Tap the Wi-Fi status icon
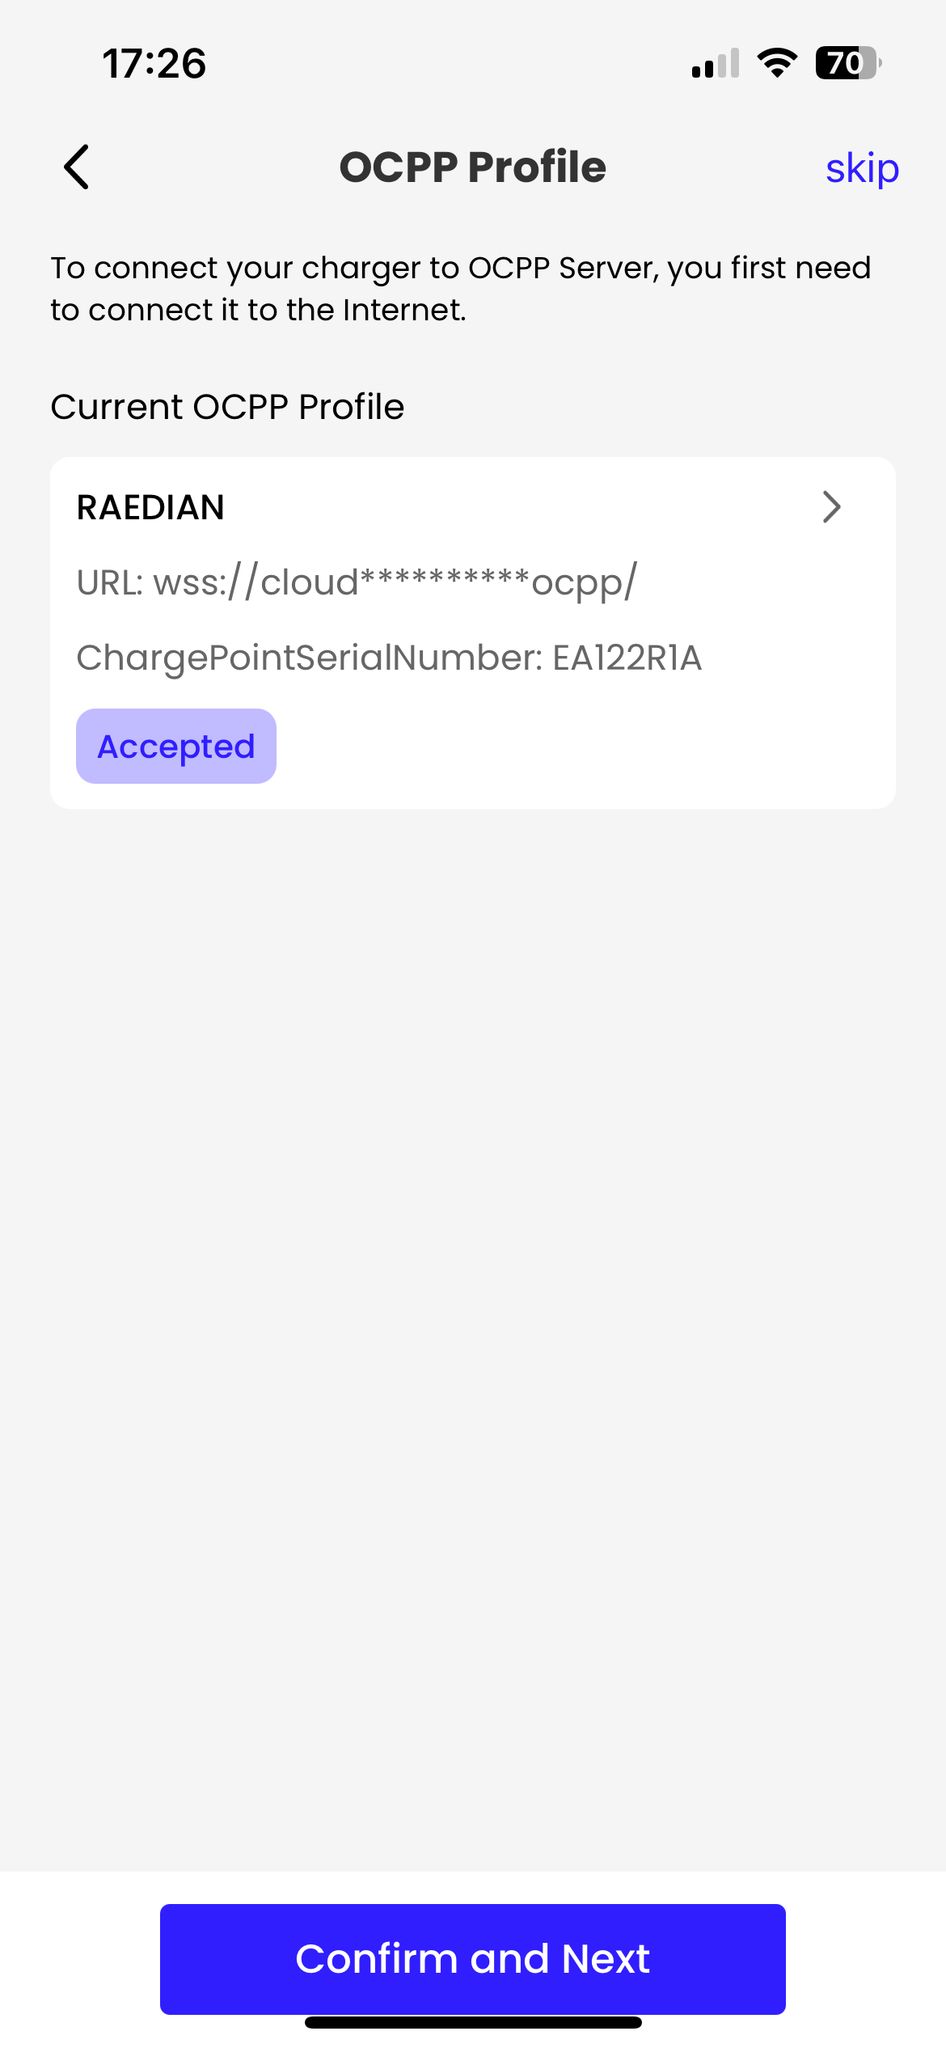The image size is (946, 2048). click(777, 63)
